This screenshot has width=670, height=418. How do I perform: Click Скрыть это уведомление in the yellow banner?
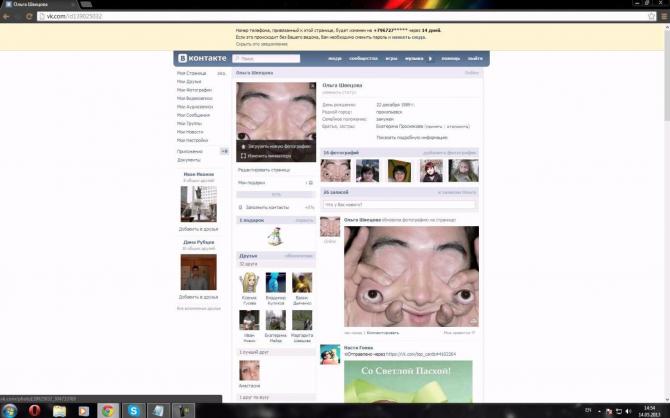coord(261,44)
